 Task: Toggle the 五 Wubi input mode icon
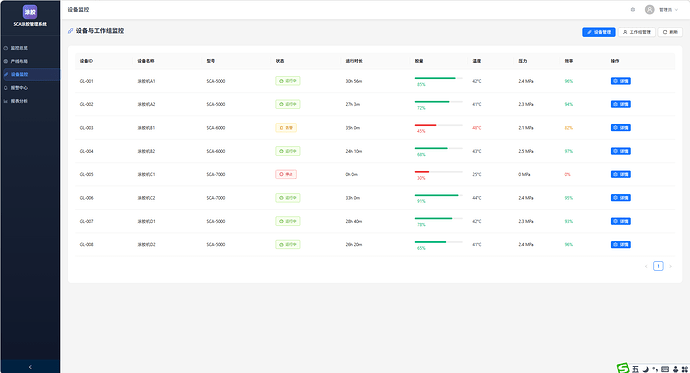coord(635,369)
